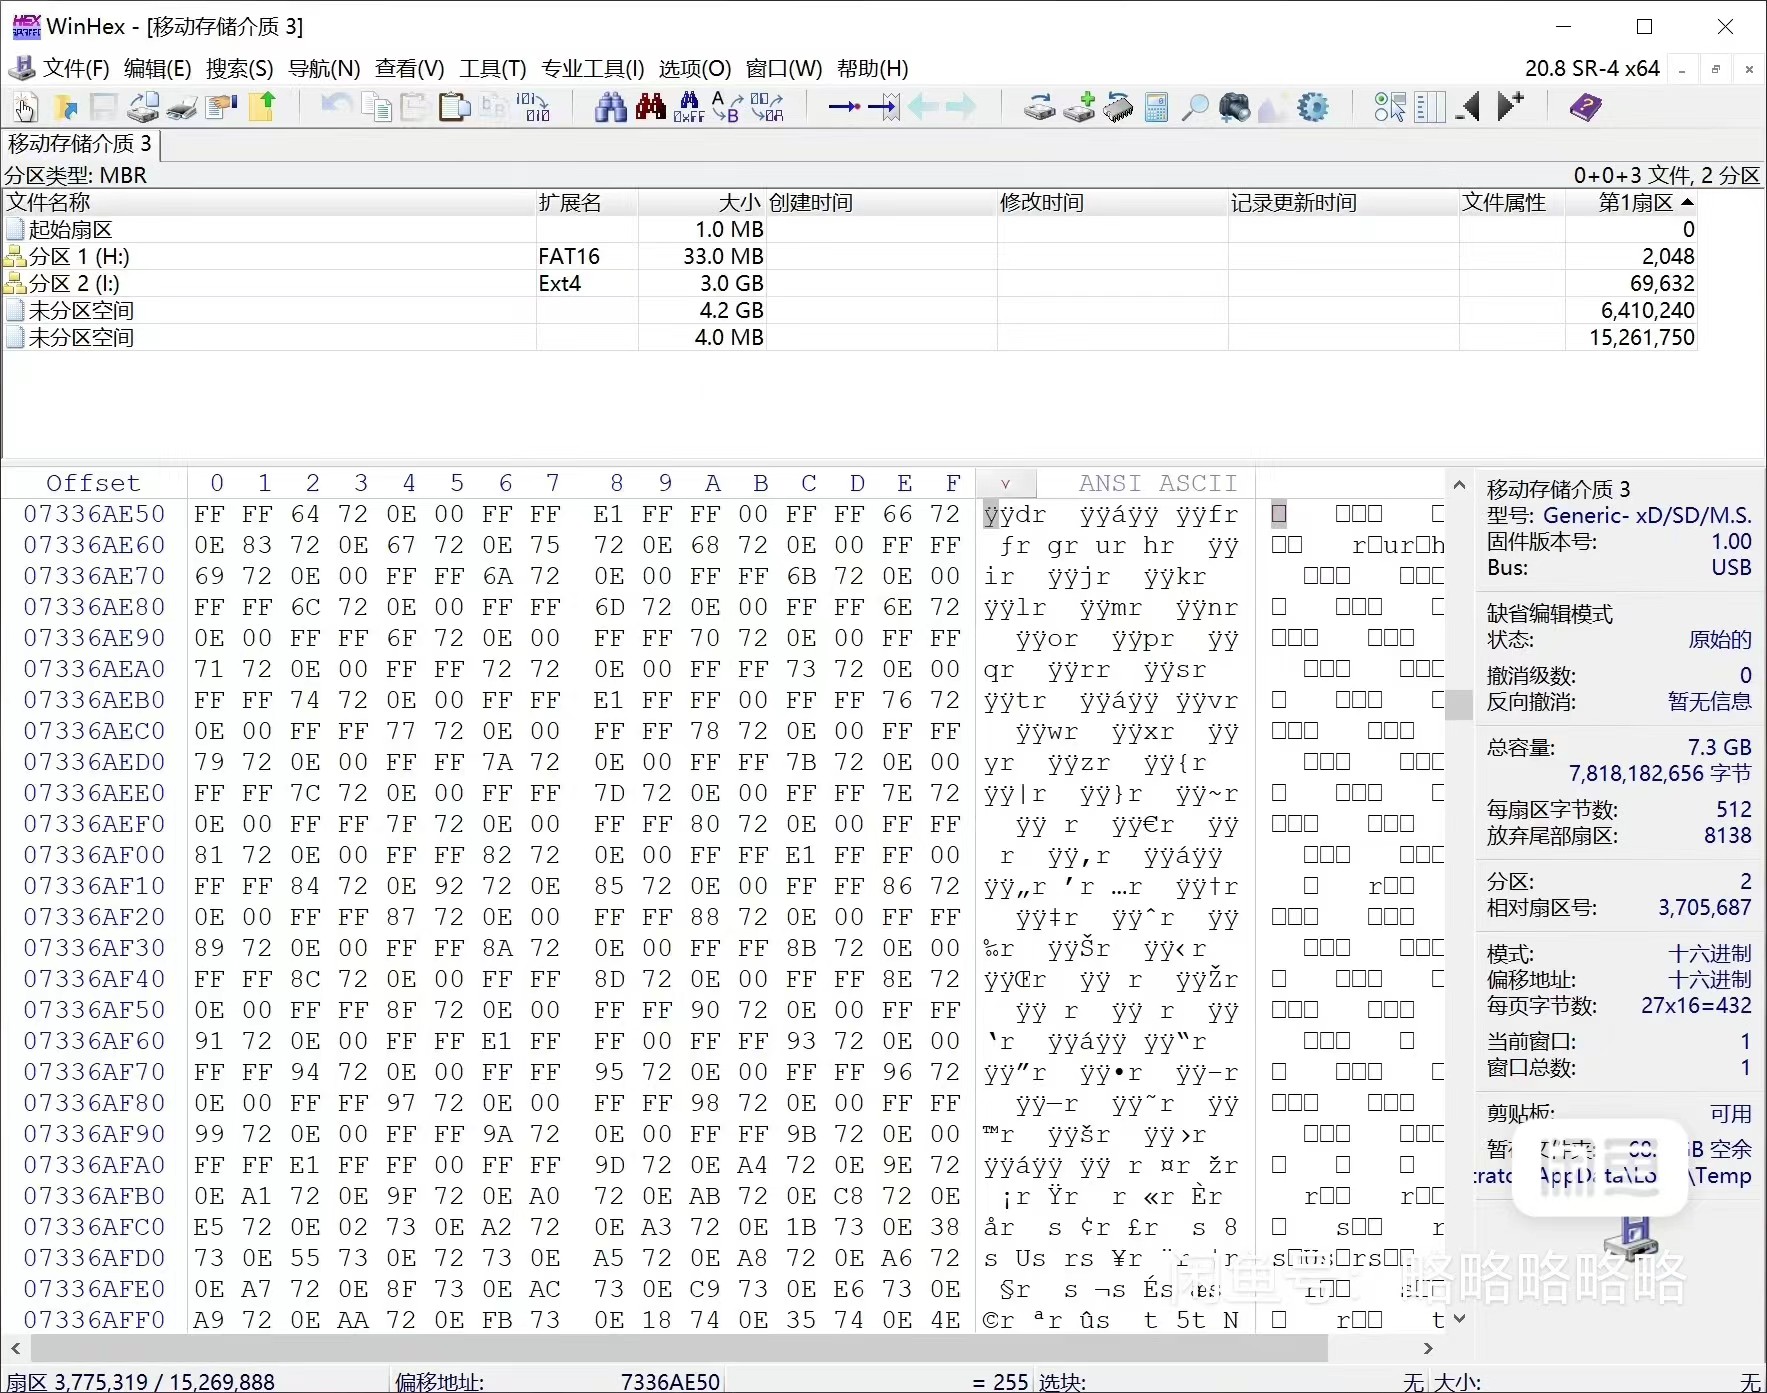Click the hex view vertical scrollbar thumb
Viewport: 1767px width, 1393px height.
[1459, 704]
